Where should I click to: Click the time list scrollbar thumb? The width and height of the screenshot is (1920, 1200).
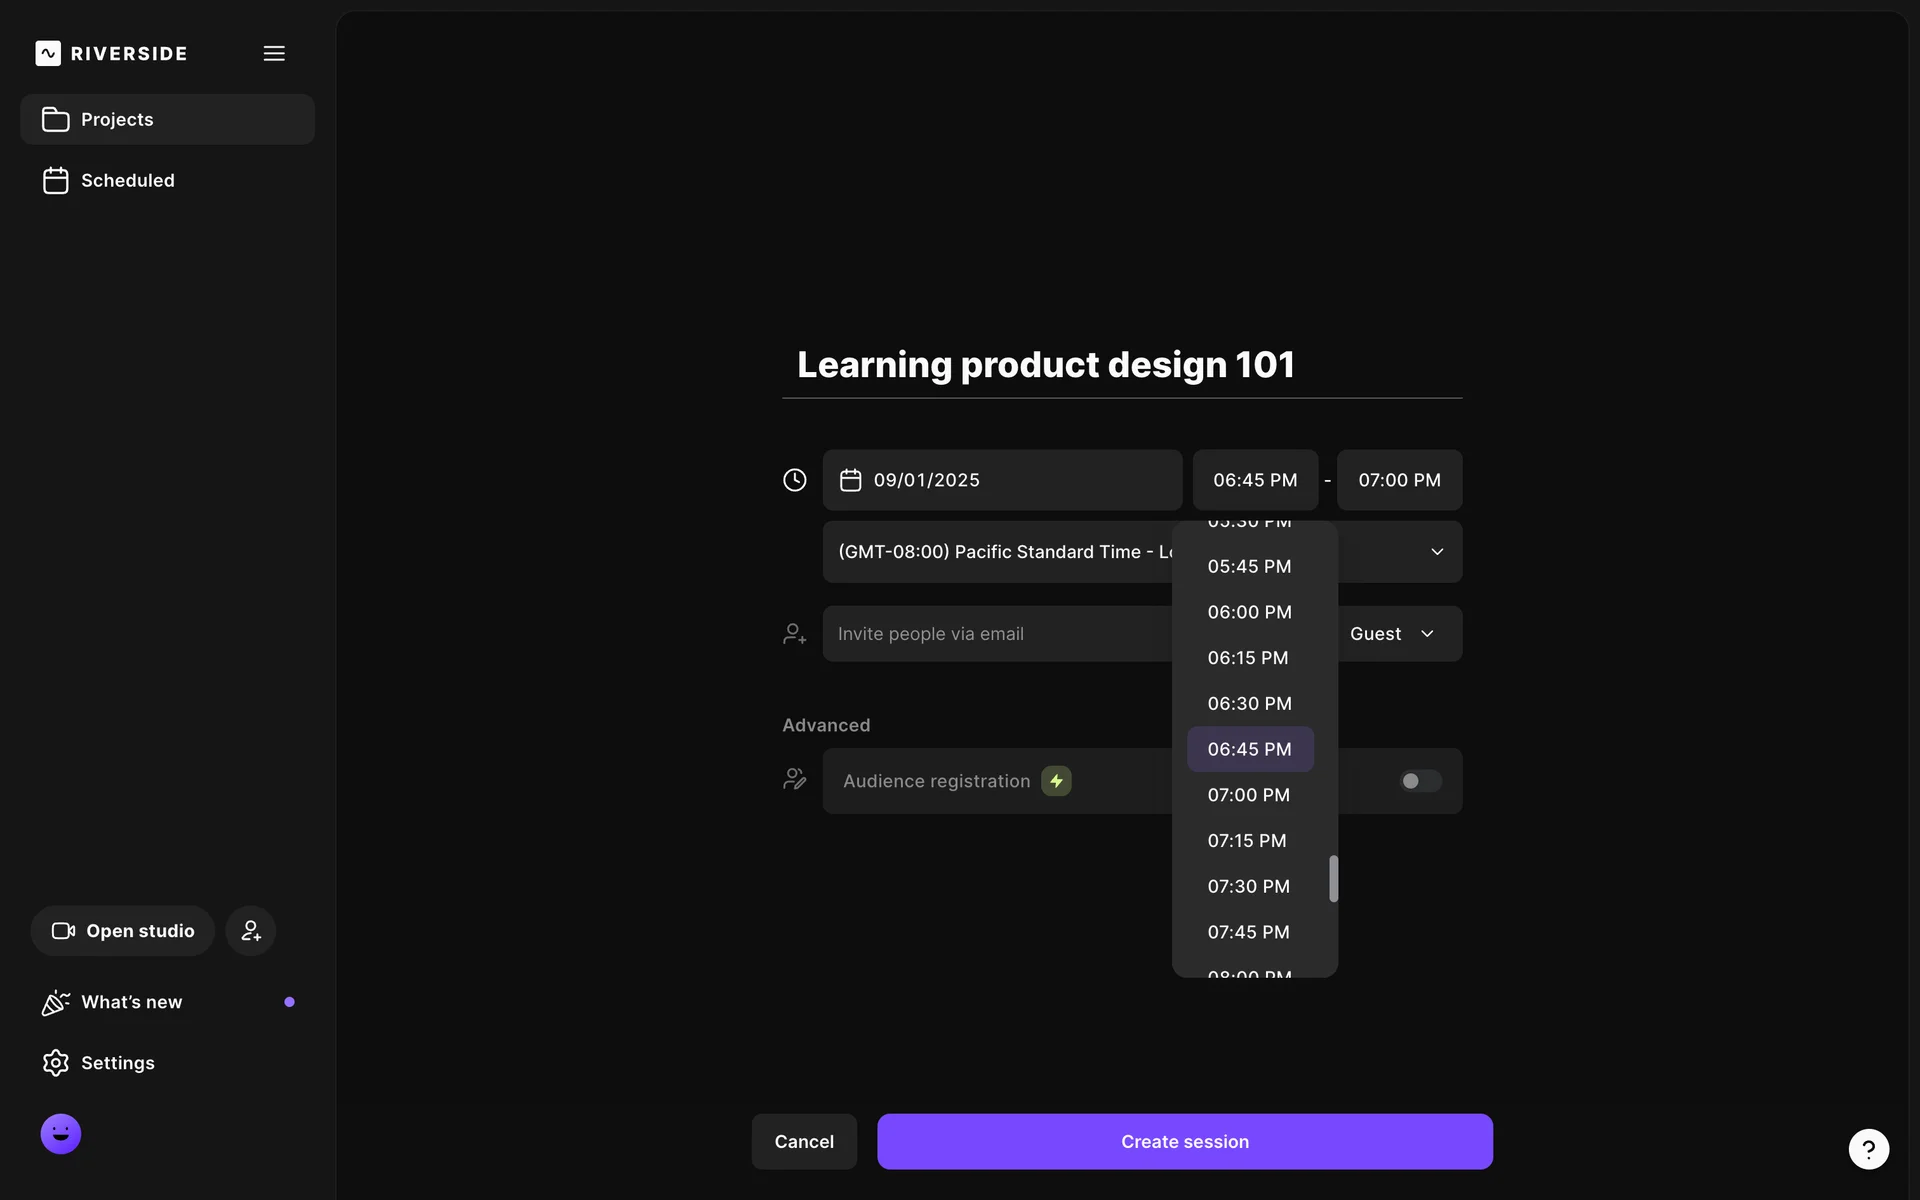[x=1333, y=878]
